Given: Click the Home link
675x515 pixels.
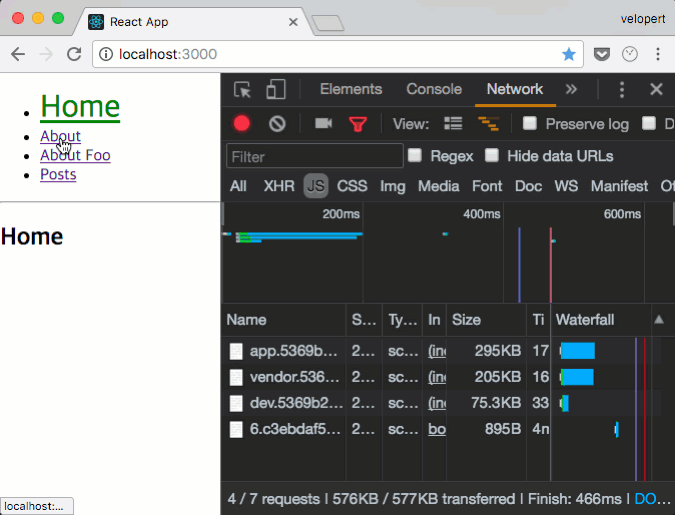Looking at the screenshot, I should coord(80,106).
